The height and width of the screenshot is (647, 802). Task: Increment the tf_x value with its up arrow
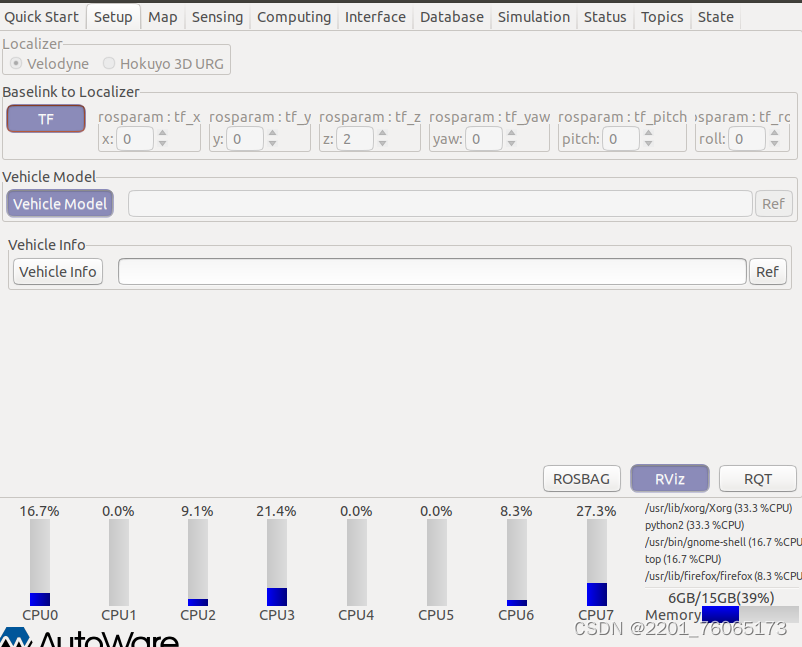coord(161,134)
